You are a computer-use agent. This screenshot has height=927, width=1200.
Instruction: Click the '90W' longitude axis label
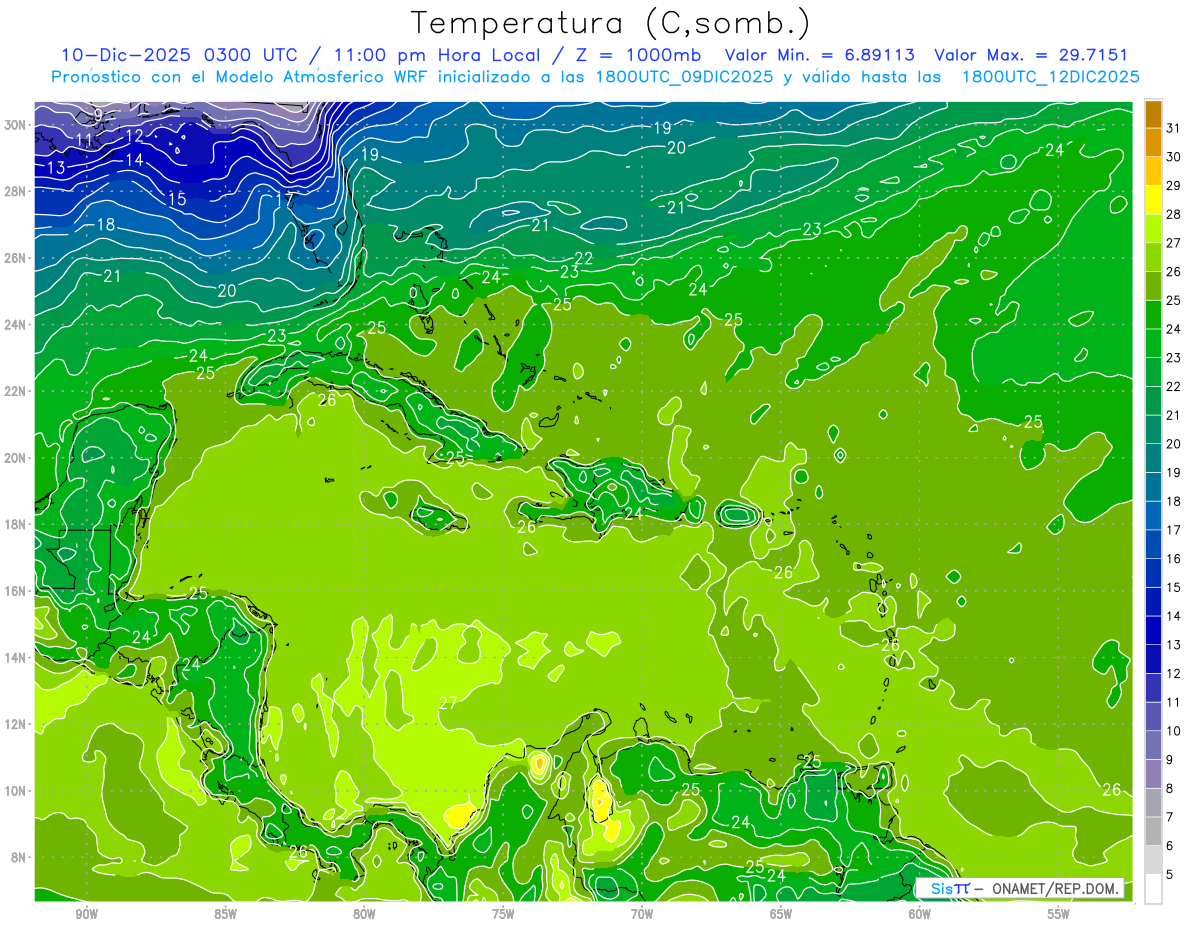[86, 914]
